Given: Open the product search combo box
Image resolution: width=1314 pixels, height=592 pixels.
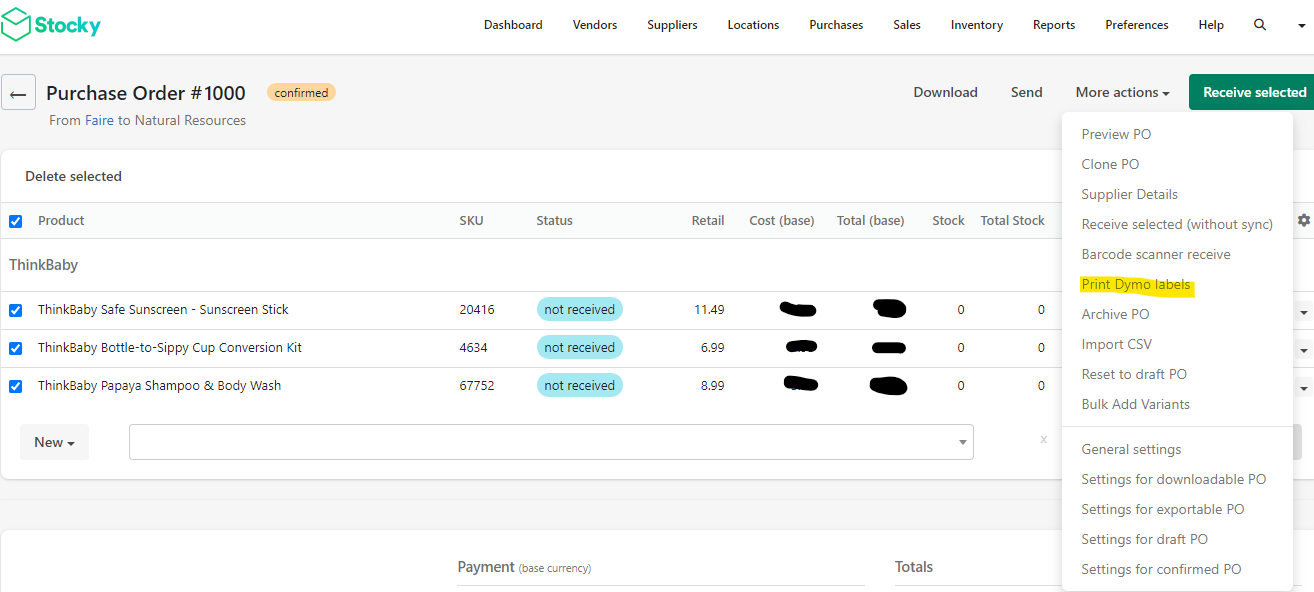Looking at the screenshot, I should 551,442.
